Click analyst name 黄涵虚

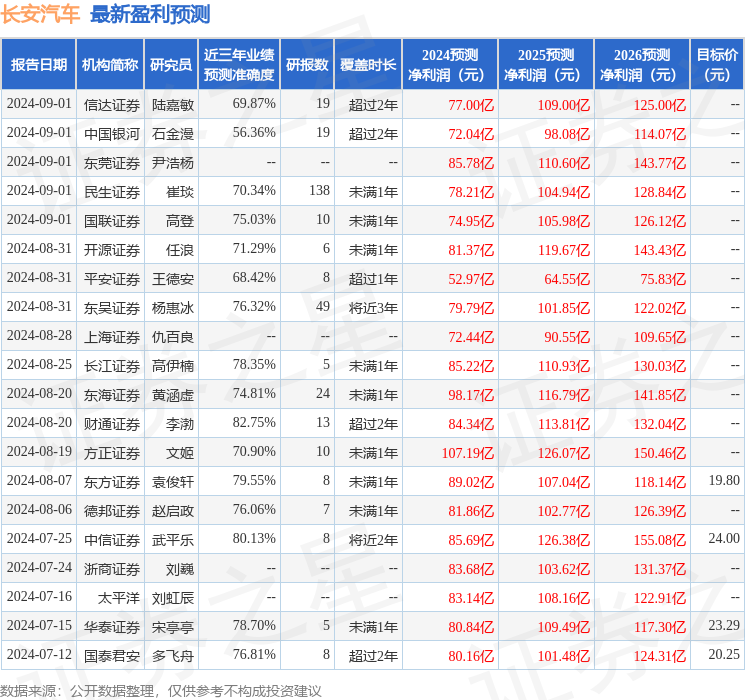coord(172,394)
